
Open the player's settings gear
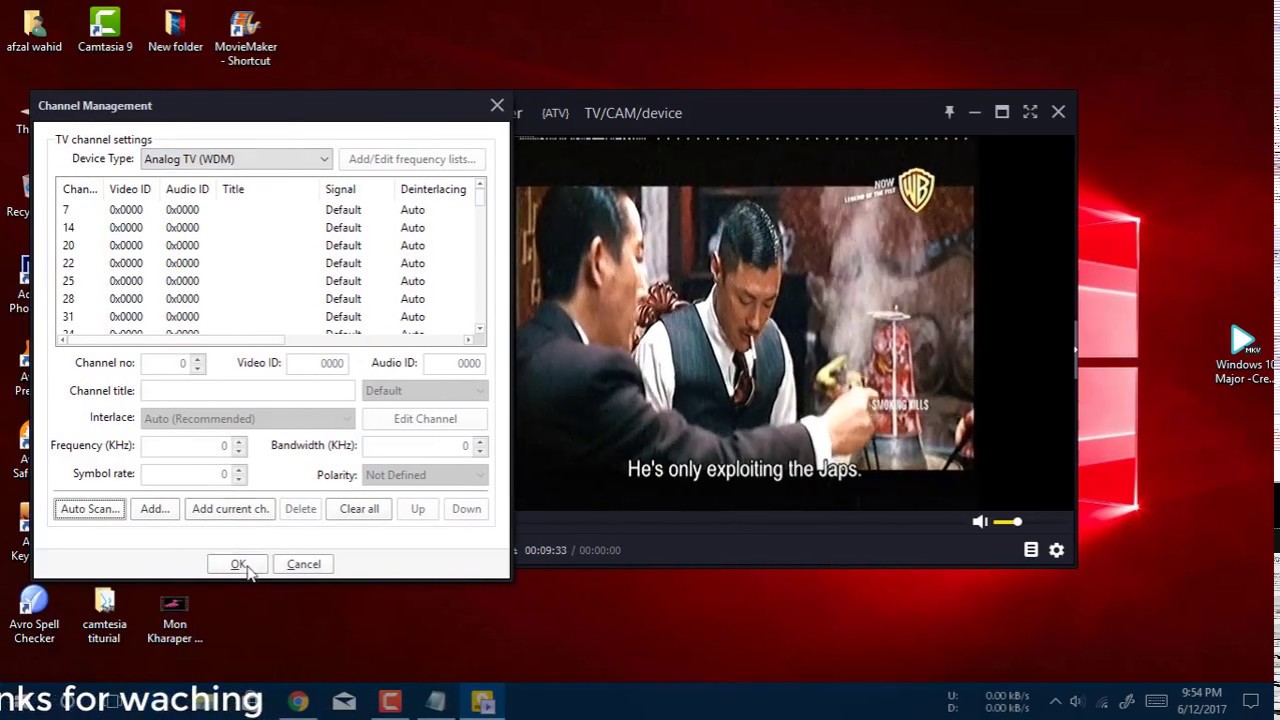tap(1057, 550)
